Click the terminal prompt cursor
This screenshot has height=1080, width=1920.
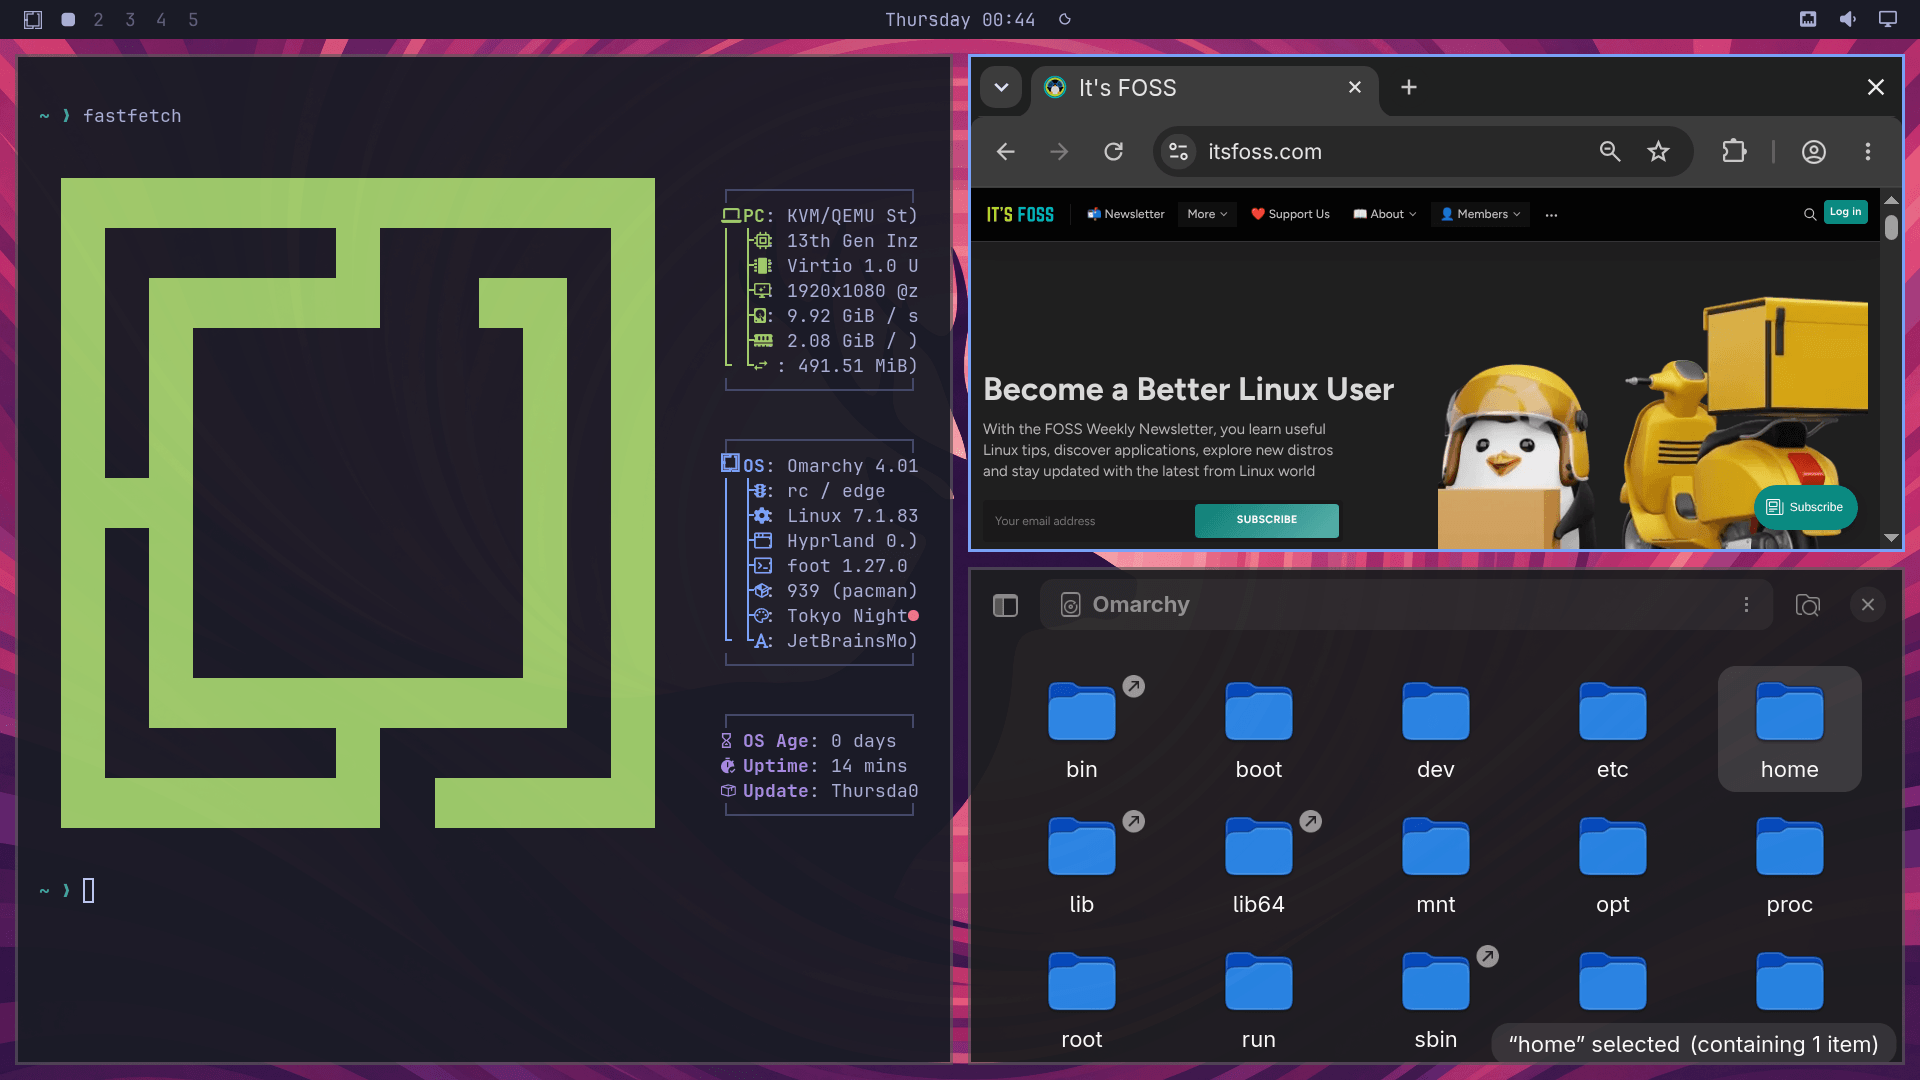tap(88, 890)
